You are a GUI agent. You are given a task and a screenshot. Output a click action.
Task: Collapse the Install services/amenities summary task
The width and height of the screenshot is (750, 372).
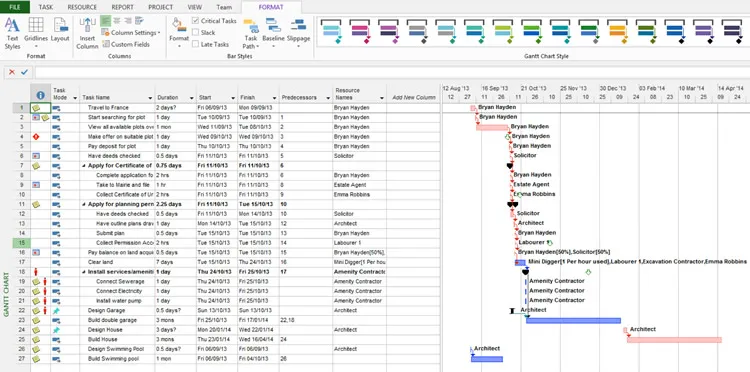click(x=84, y=272)
